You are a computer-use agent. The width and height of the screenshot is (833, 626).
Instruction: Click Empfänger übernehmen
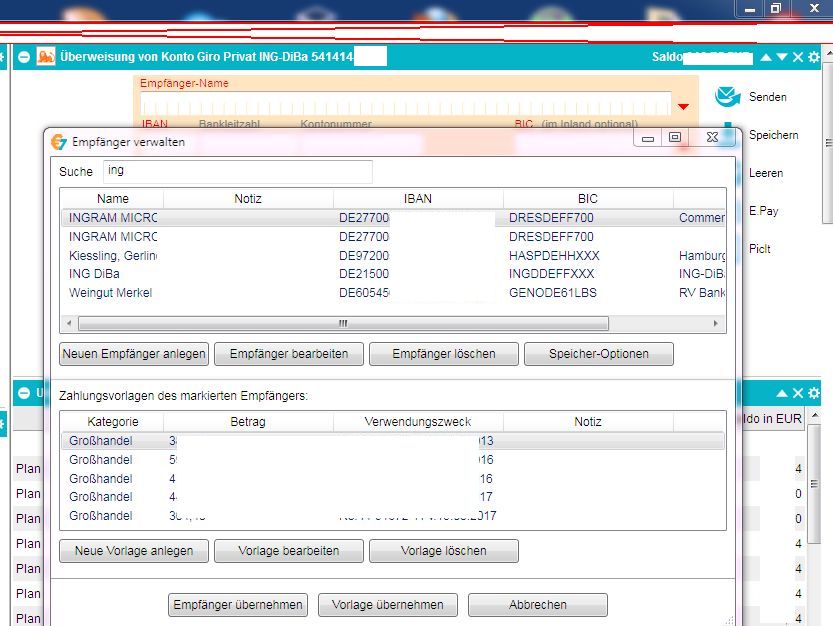coord(238,605)
